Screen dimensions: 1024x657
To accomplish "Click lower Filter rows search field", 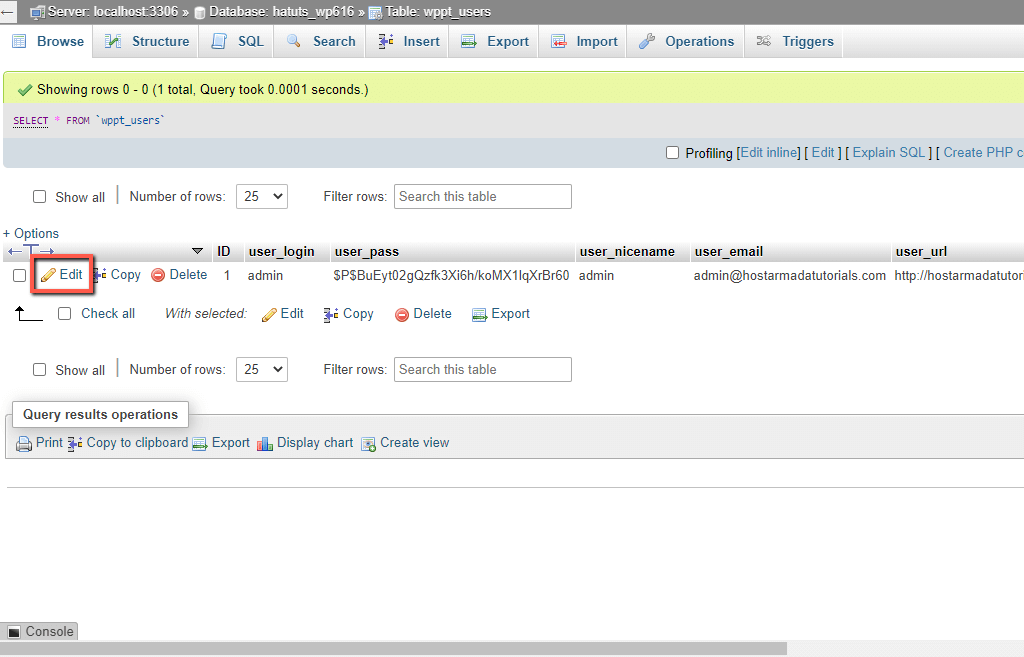I will click(483, 370).
